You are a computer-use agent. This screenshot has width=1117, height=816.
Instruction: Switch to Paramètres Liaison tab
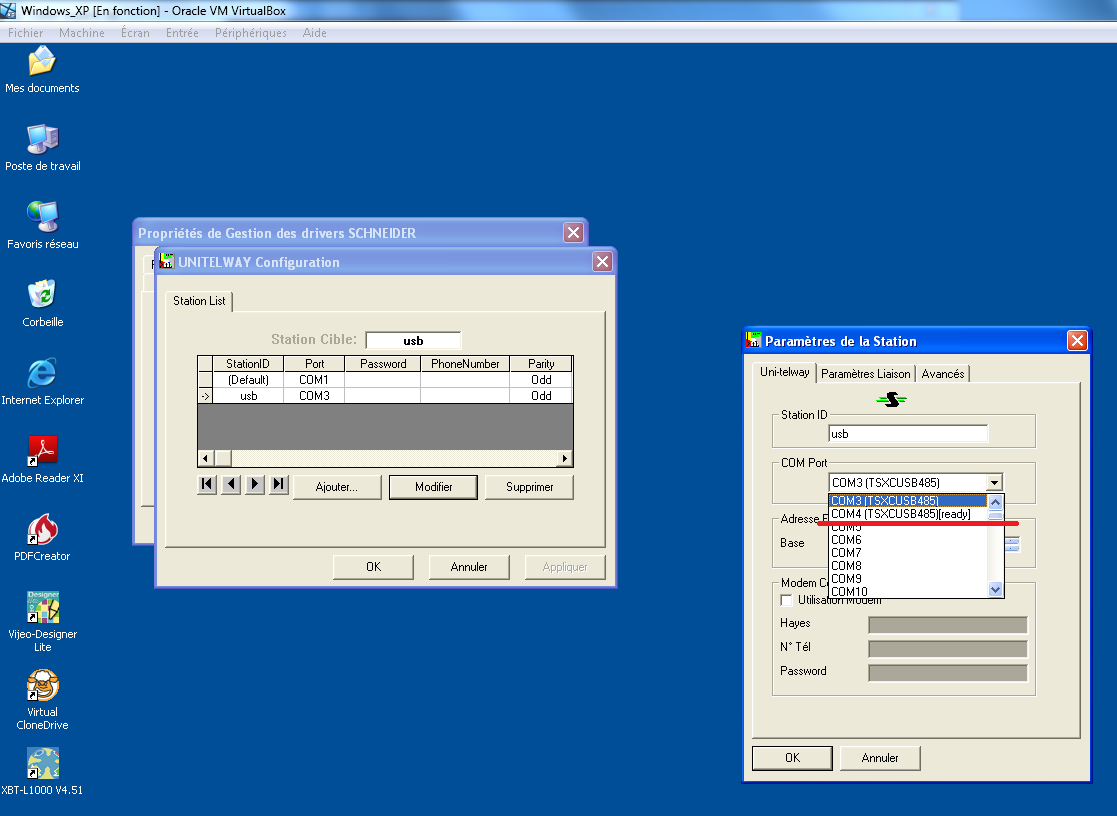866,374
